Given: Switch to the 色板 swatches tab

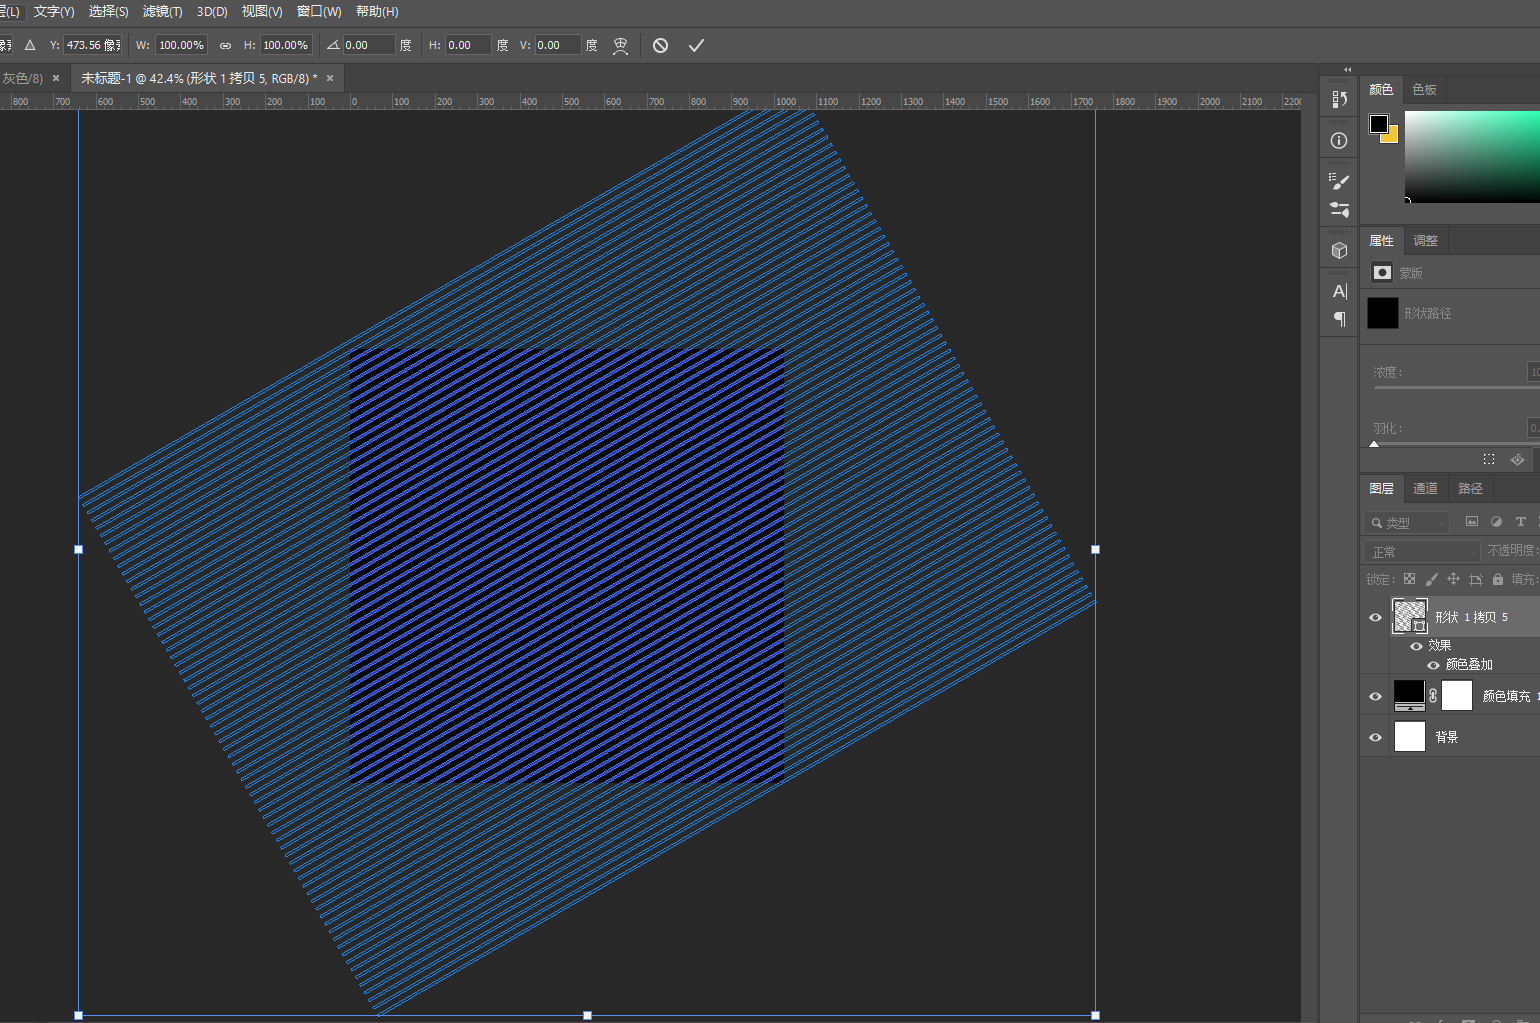Looking at the screenshot, I should coord(1424,90).
